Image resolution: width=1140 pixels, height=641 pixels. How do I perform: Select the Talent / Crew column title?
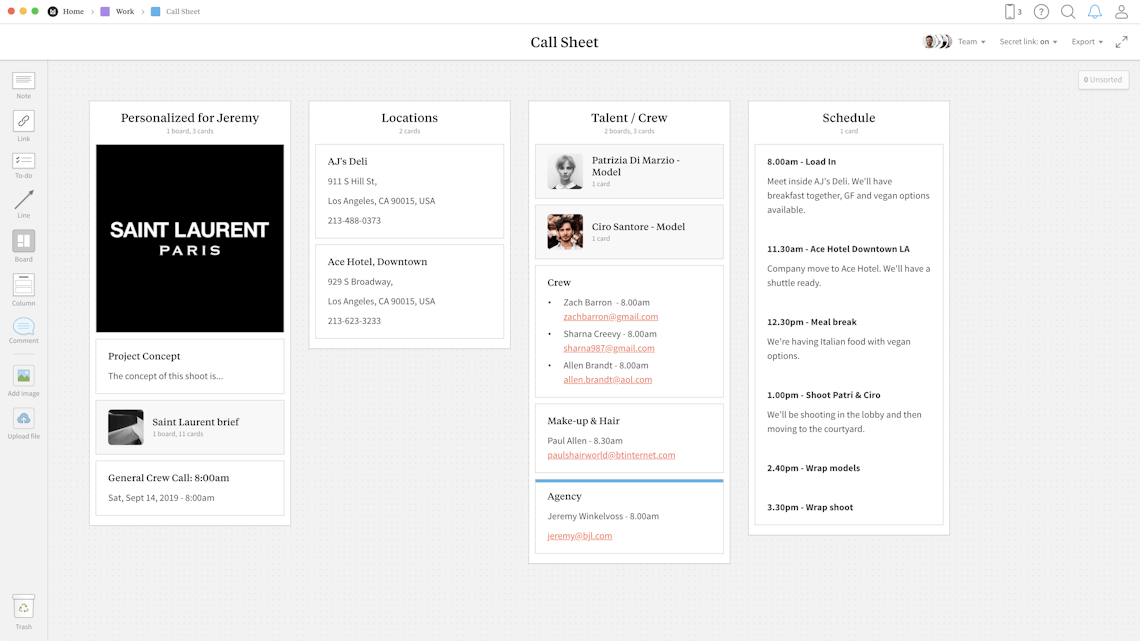click(x=629, y=118)
